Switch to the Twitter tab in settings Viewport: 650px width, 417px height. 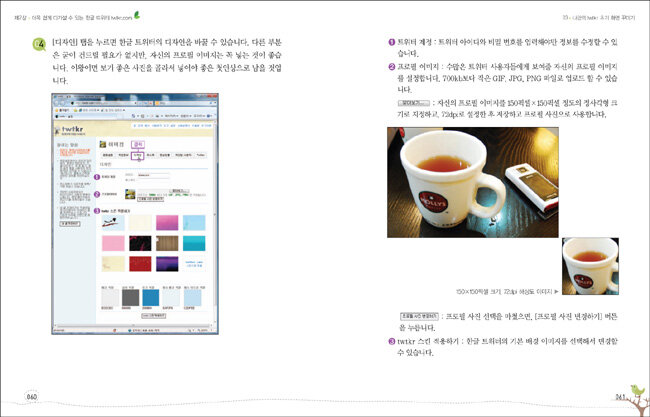coord(200,157)
